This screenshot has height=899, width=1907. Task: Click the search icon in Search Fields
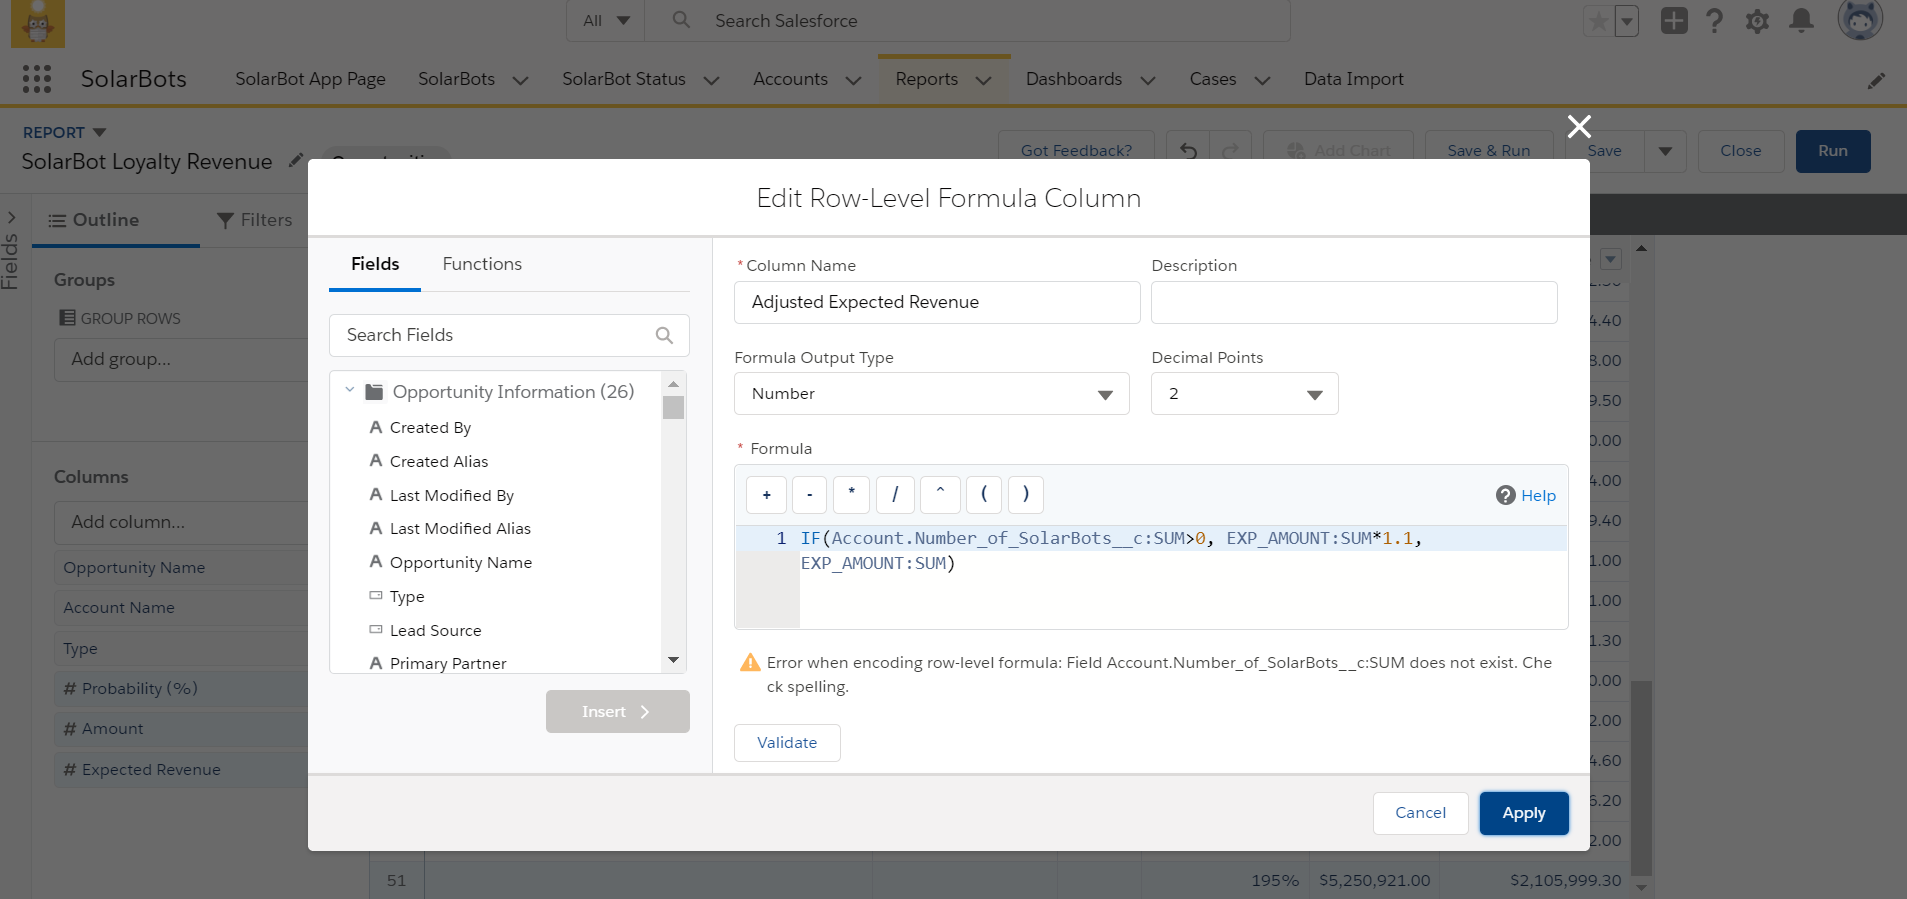coord(664,336)
